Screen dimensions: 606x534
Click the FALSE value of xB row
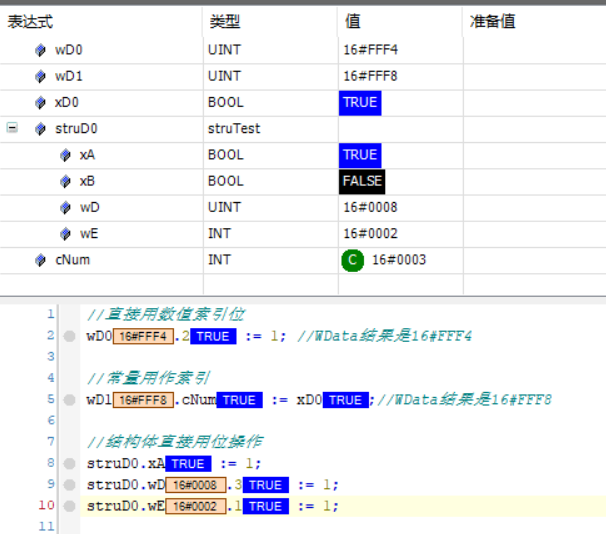click(x=362, y=182)
